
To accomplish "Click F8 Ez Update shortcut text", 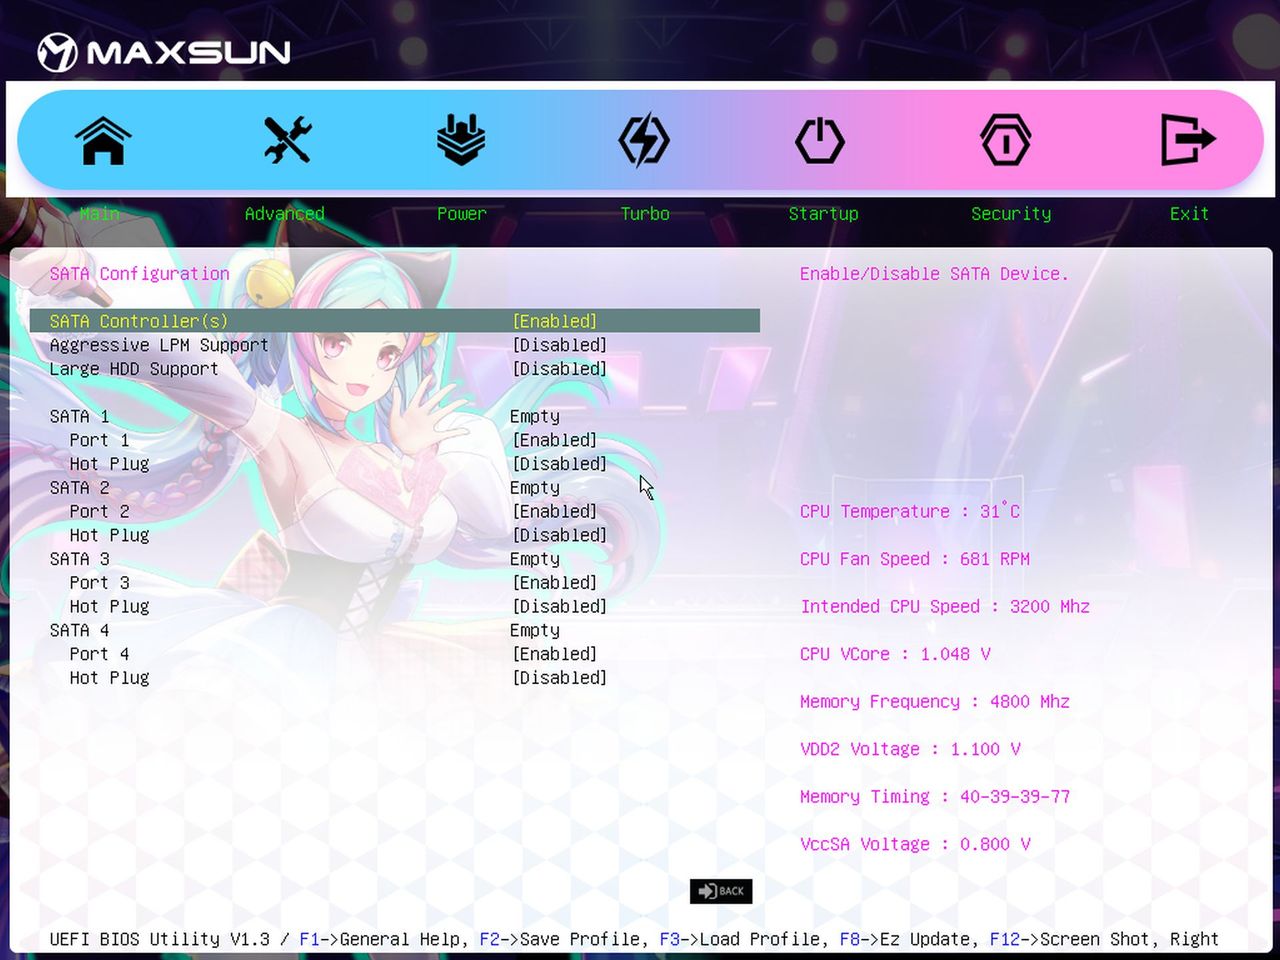I will [x=909, y=939].
